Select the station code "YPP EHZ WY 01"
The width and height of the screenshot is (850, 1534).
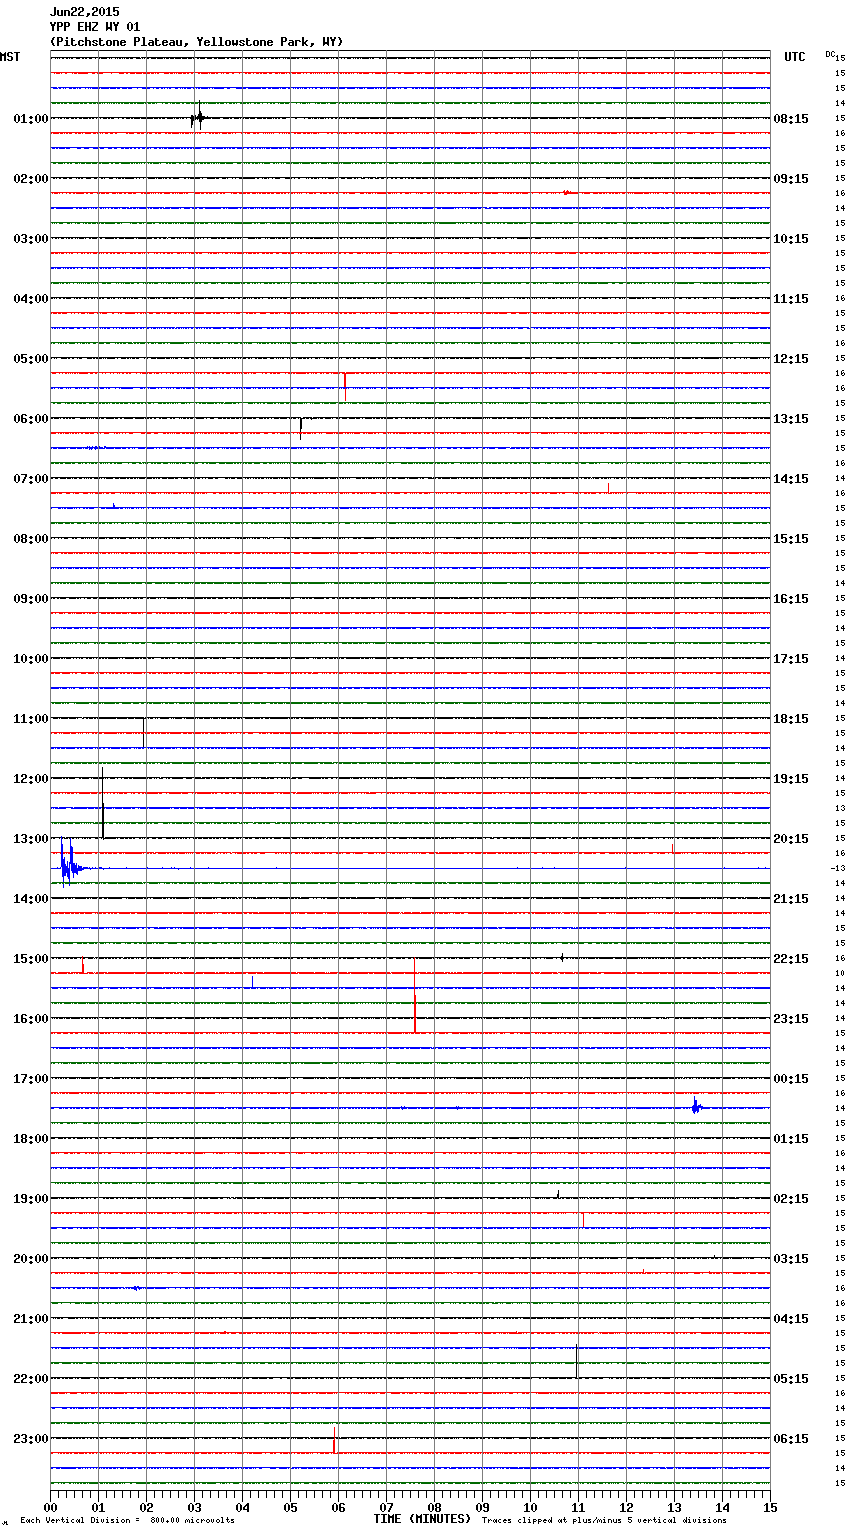tap(95, 27)
